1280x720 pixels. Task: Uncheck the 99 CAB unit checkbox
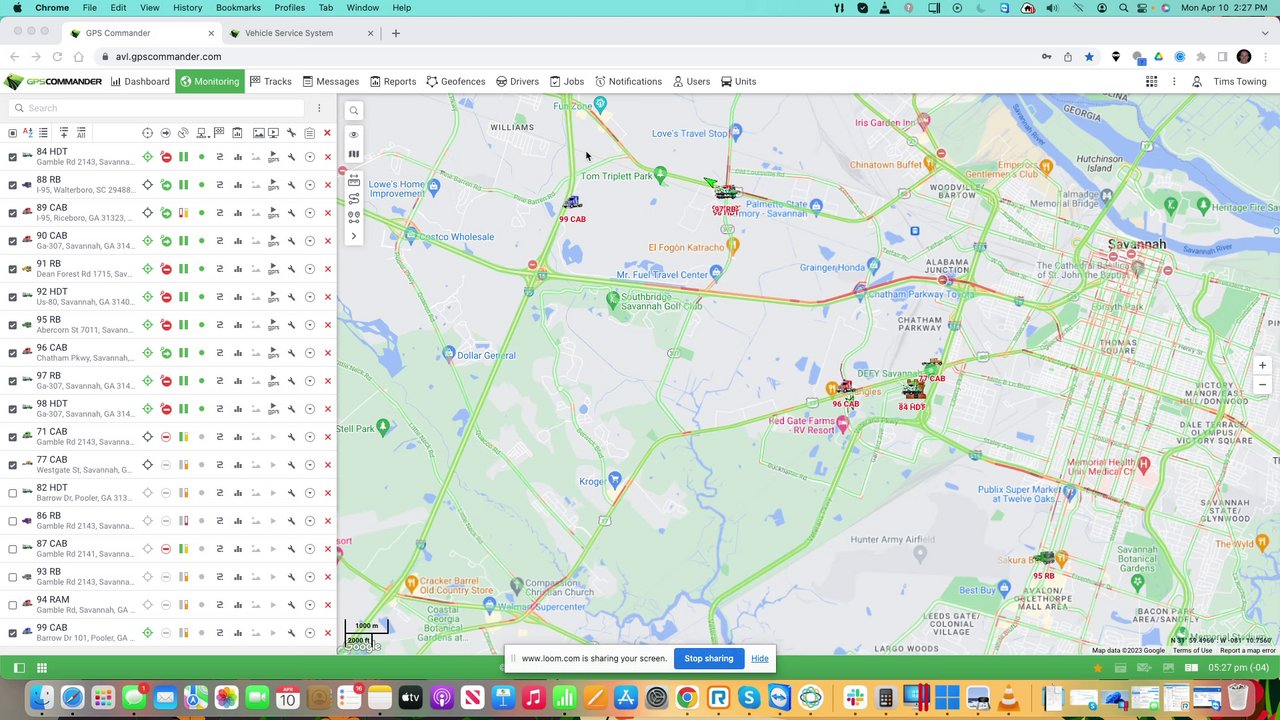12,633
